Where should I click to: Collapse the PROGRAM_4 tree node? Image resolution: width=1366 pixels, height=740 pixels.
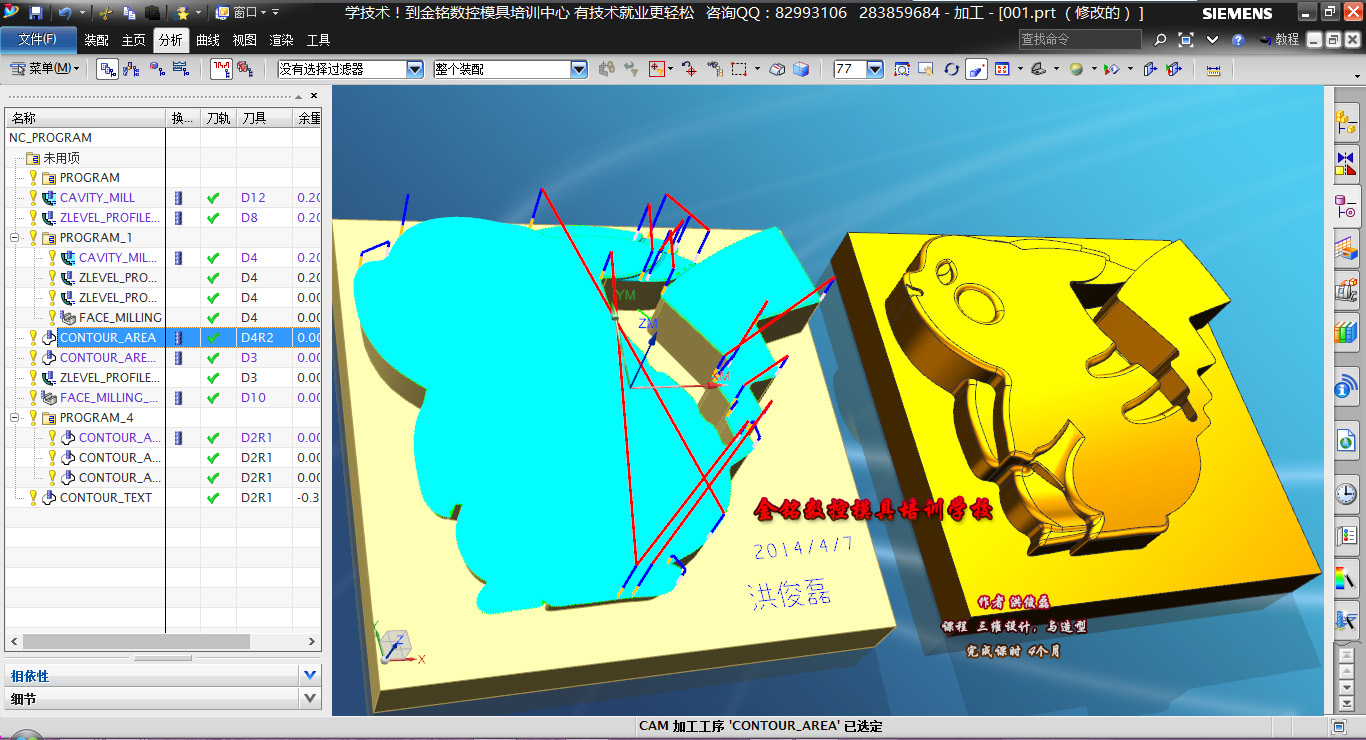15,418
